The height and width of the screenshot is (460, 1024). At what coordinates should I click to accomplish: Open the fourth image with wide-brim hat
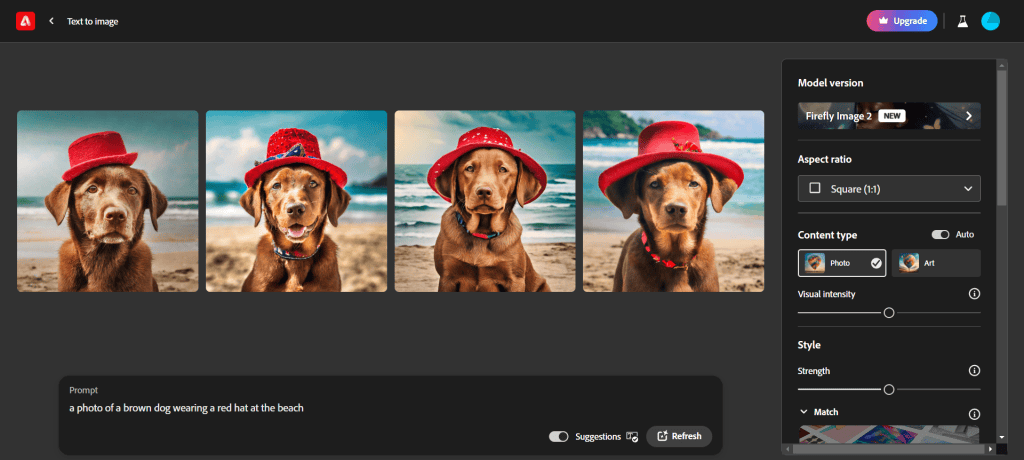(673, 201)
